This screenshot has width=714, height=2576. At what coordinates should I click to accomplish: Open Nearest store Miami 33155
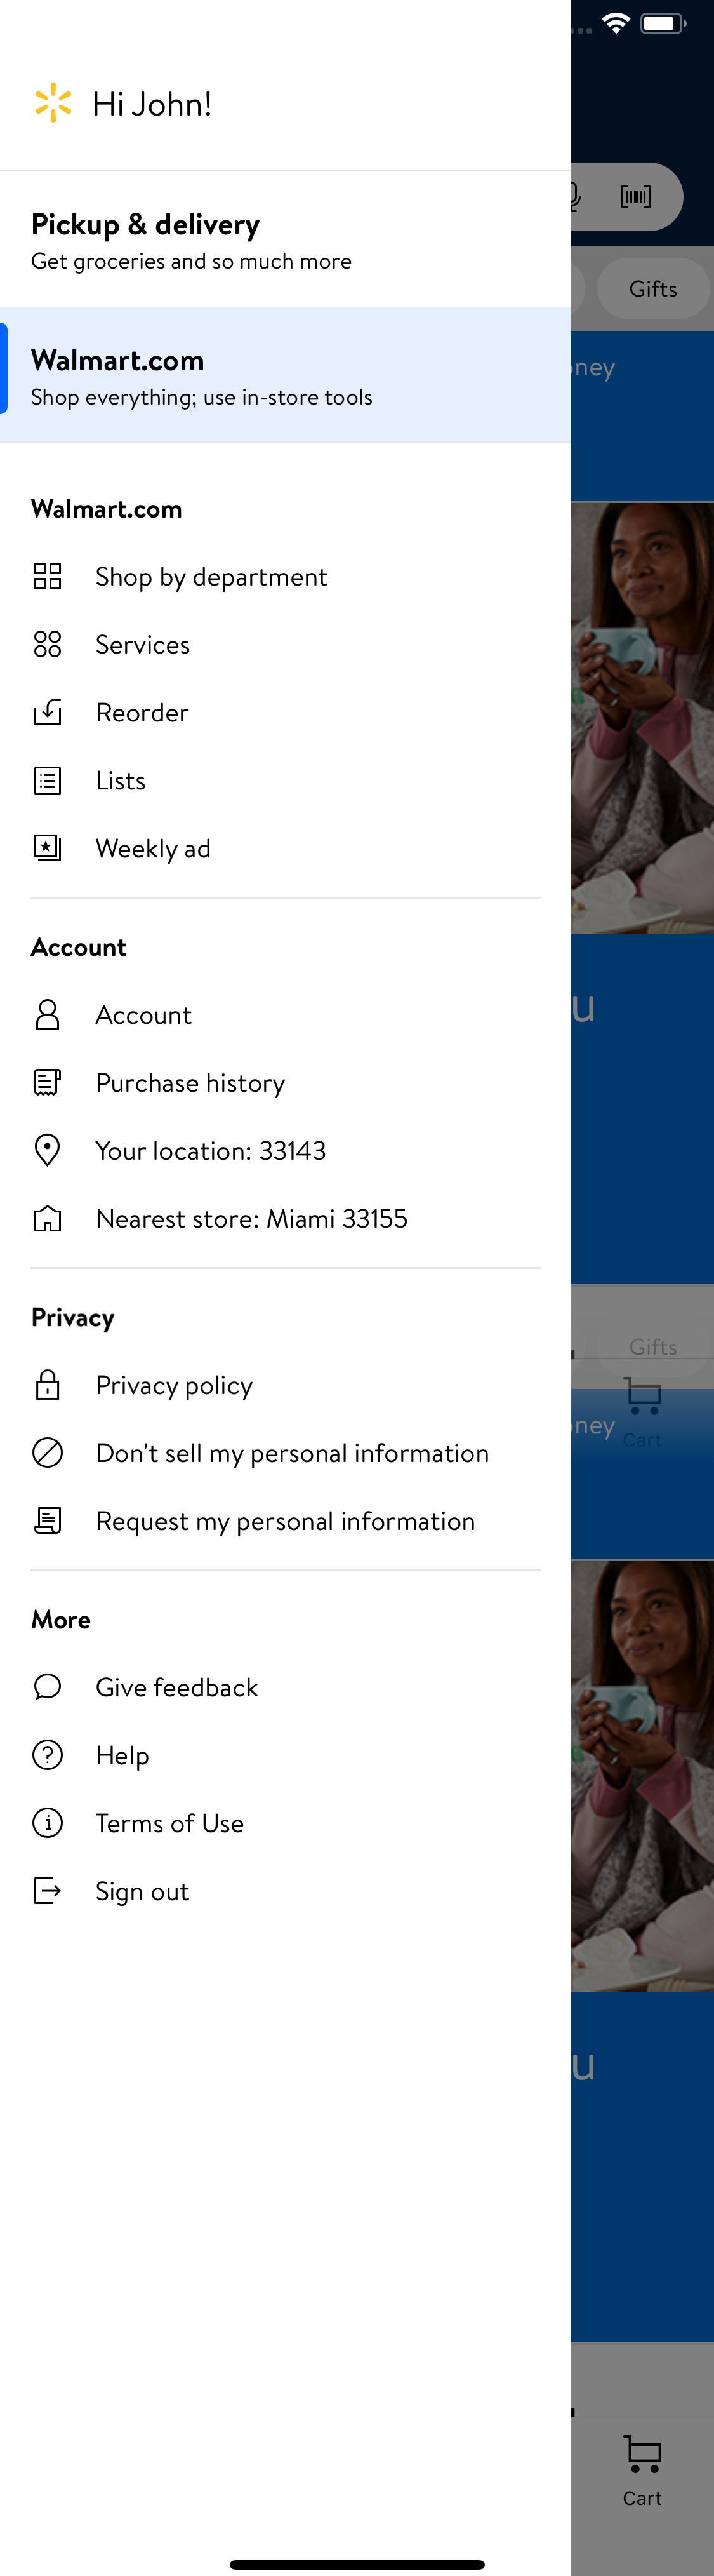pos(286,1218)
